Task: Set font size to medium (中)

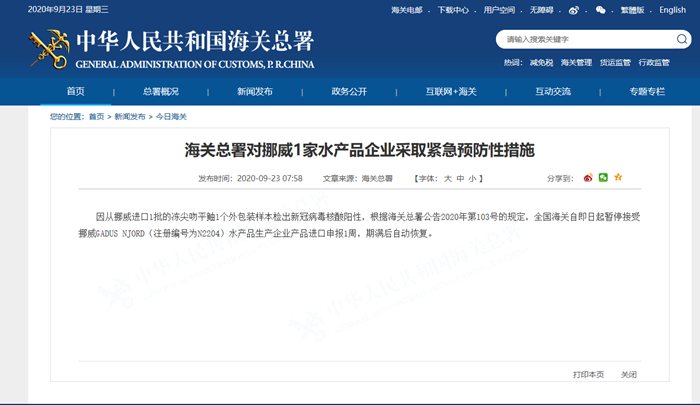Action: pos(460,178)
